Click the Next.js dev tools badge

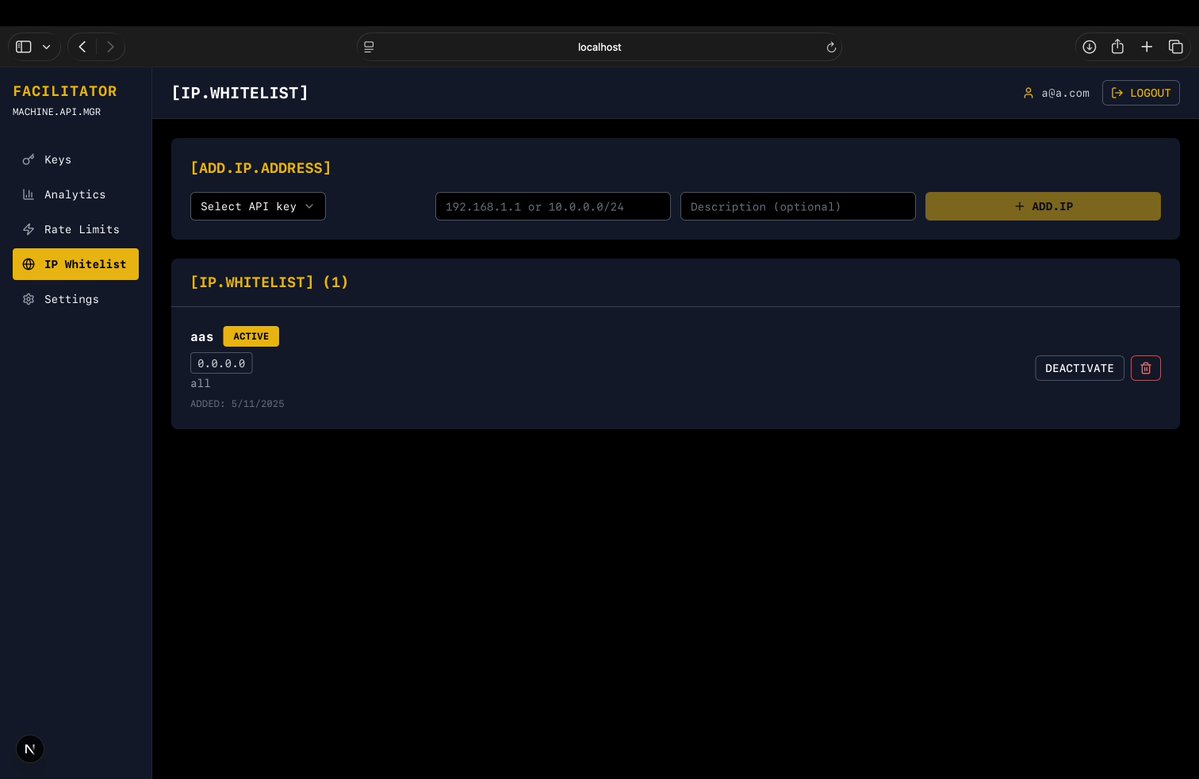coord(30,749)
